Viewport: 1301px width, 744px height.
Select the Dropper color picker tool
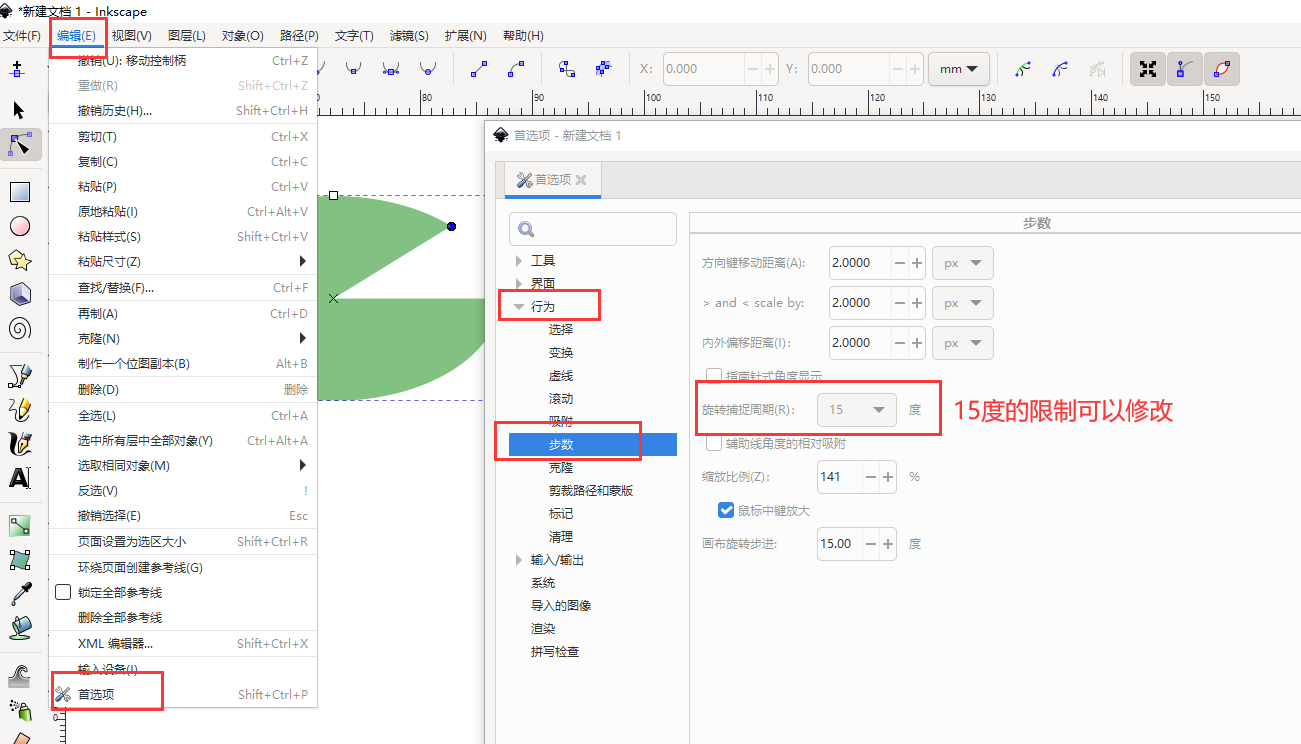pos(19,593)
